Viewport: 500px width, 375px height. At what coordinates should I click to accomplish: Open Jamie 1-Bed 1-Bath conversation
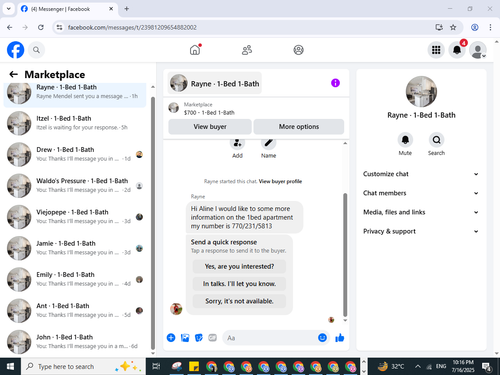(75, 248)
